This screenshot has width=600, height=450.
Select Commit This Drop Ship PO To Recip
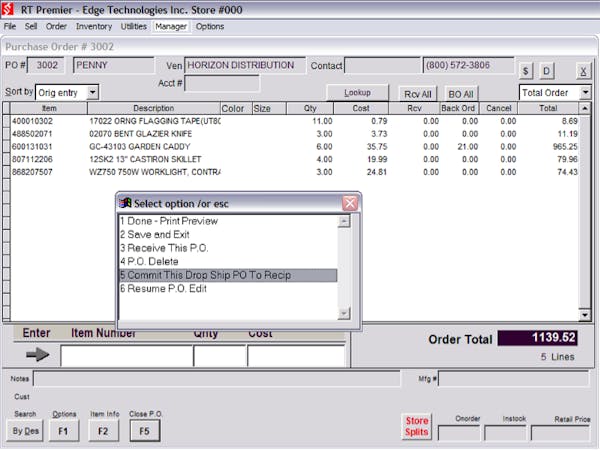pyautogui.click(x=228, y=275)
